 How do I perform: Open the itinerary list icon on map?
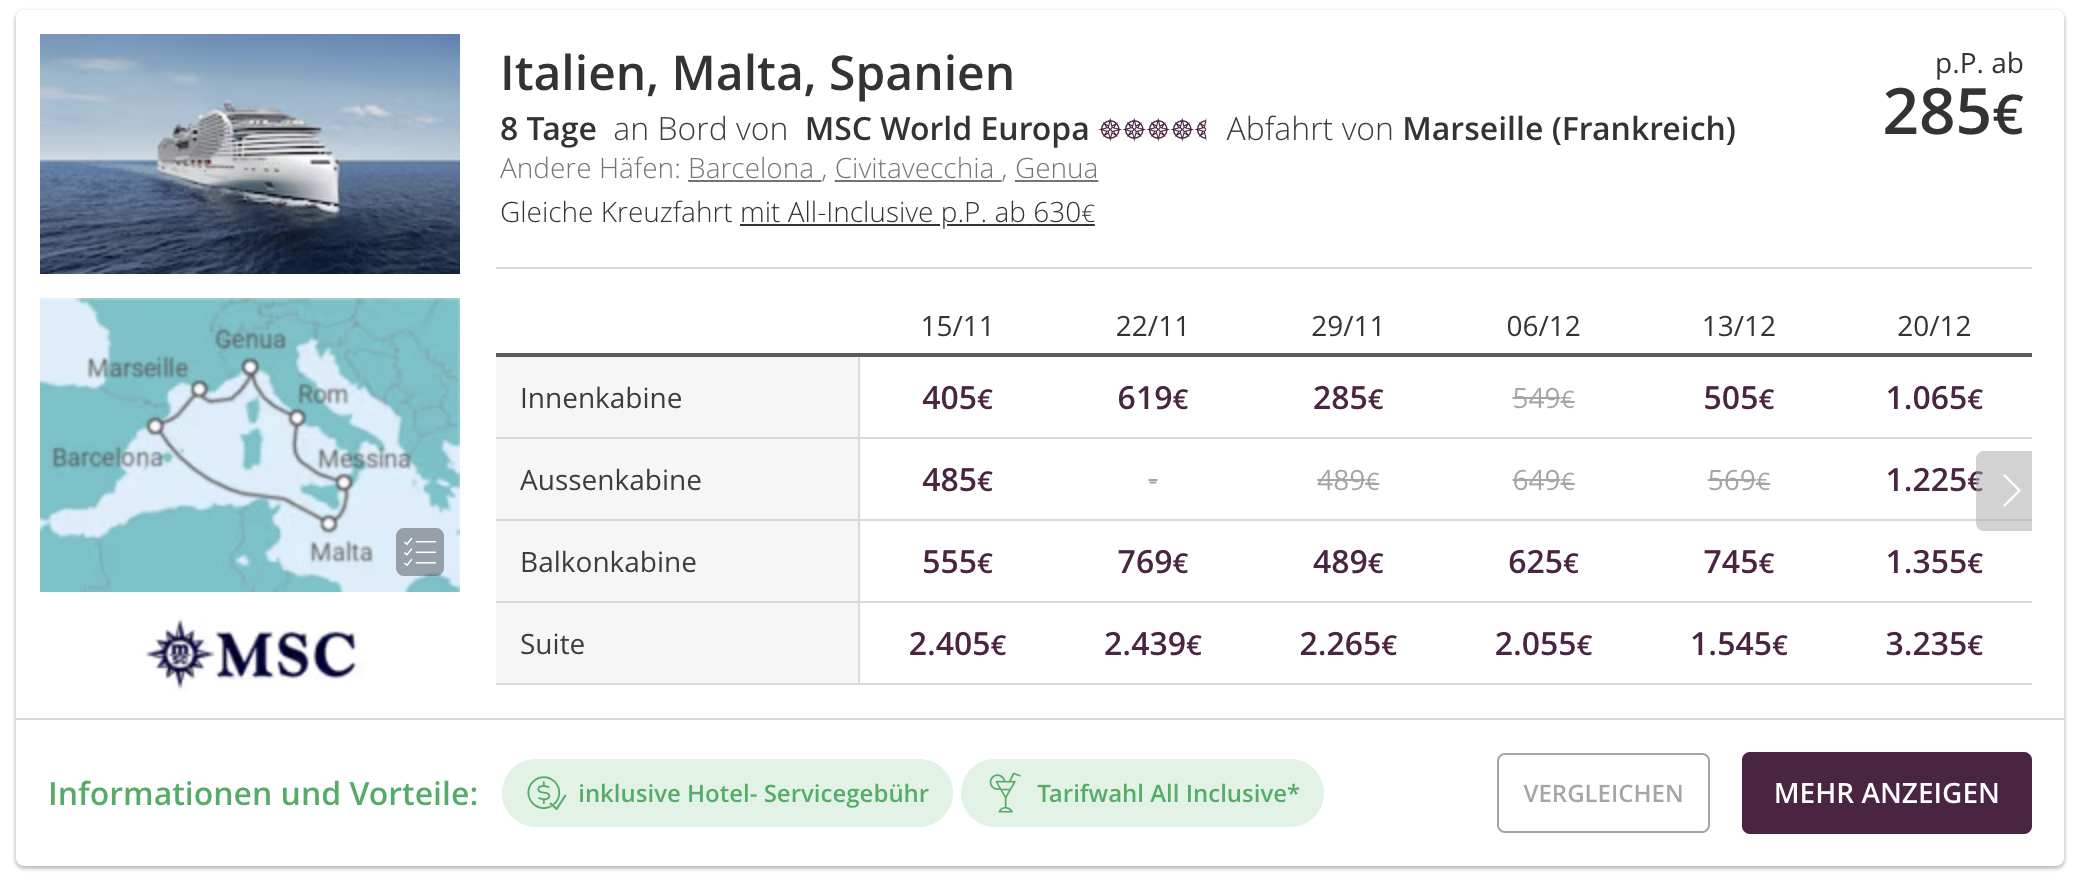click(420, 552)
